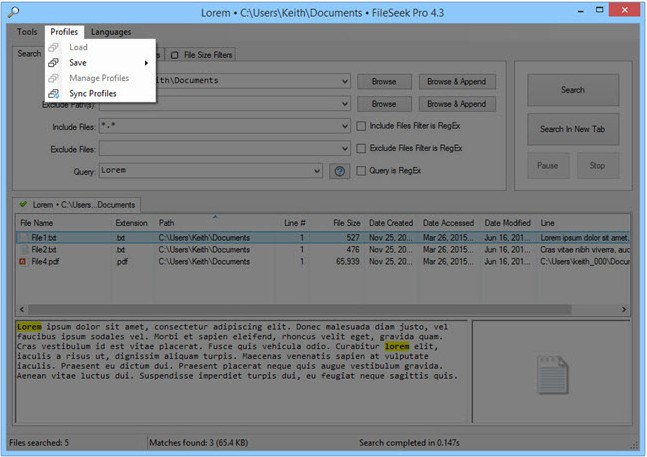Click Browse & Append for Exclude Paths
Viewport: 647px width, 457px height.
coord(457,104)
